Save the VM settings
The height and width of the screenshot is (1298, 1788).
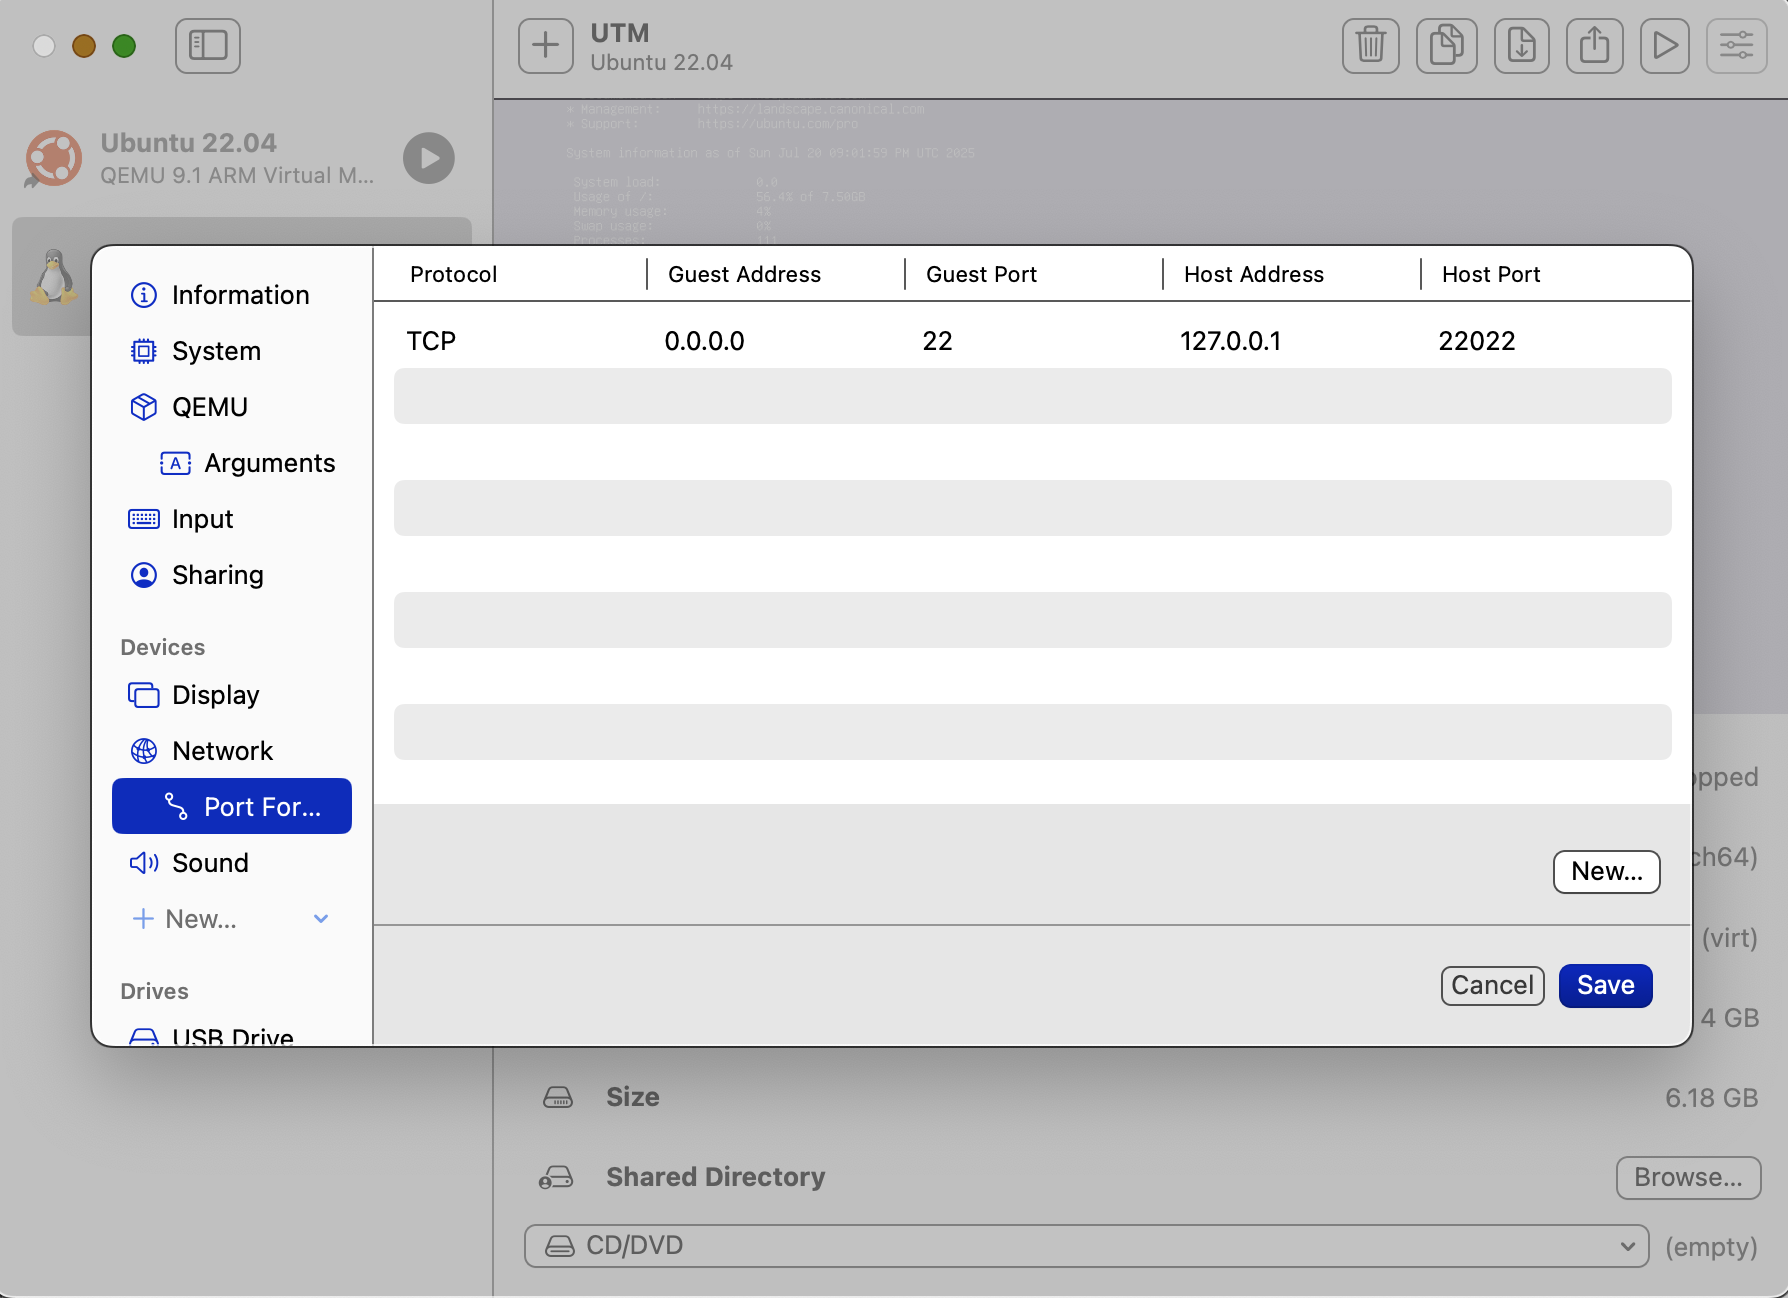pyautogui.click(x=1605, y=985)
